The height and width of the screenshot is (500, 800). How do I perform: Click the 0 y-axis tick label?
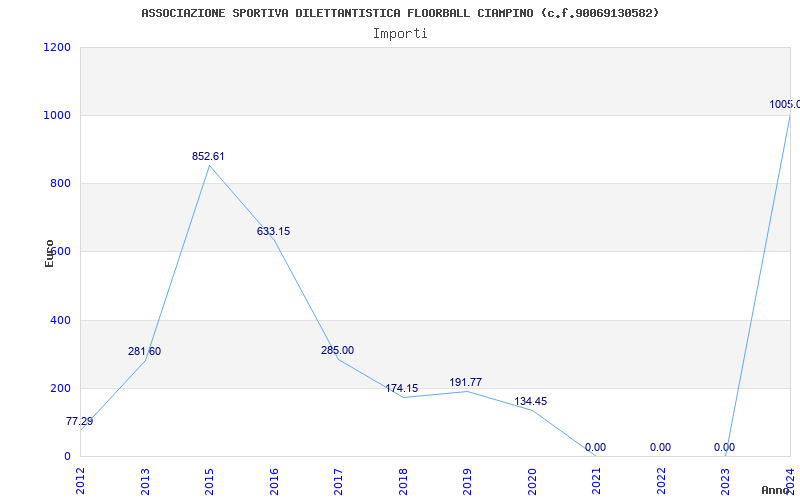click(x=67, y=457)
